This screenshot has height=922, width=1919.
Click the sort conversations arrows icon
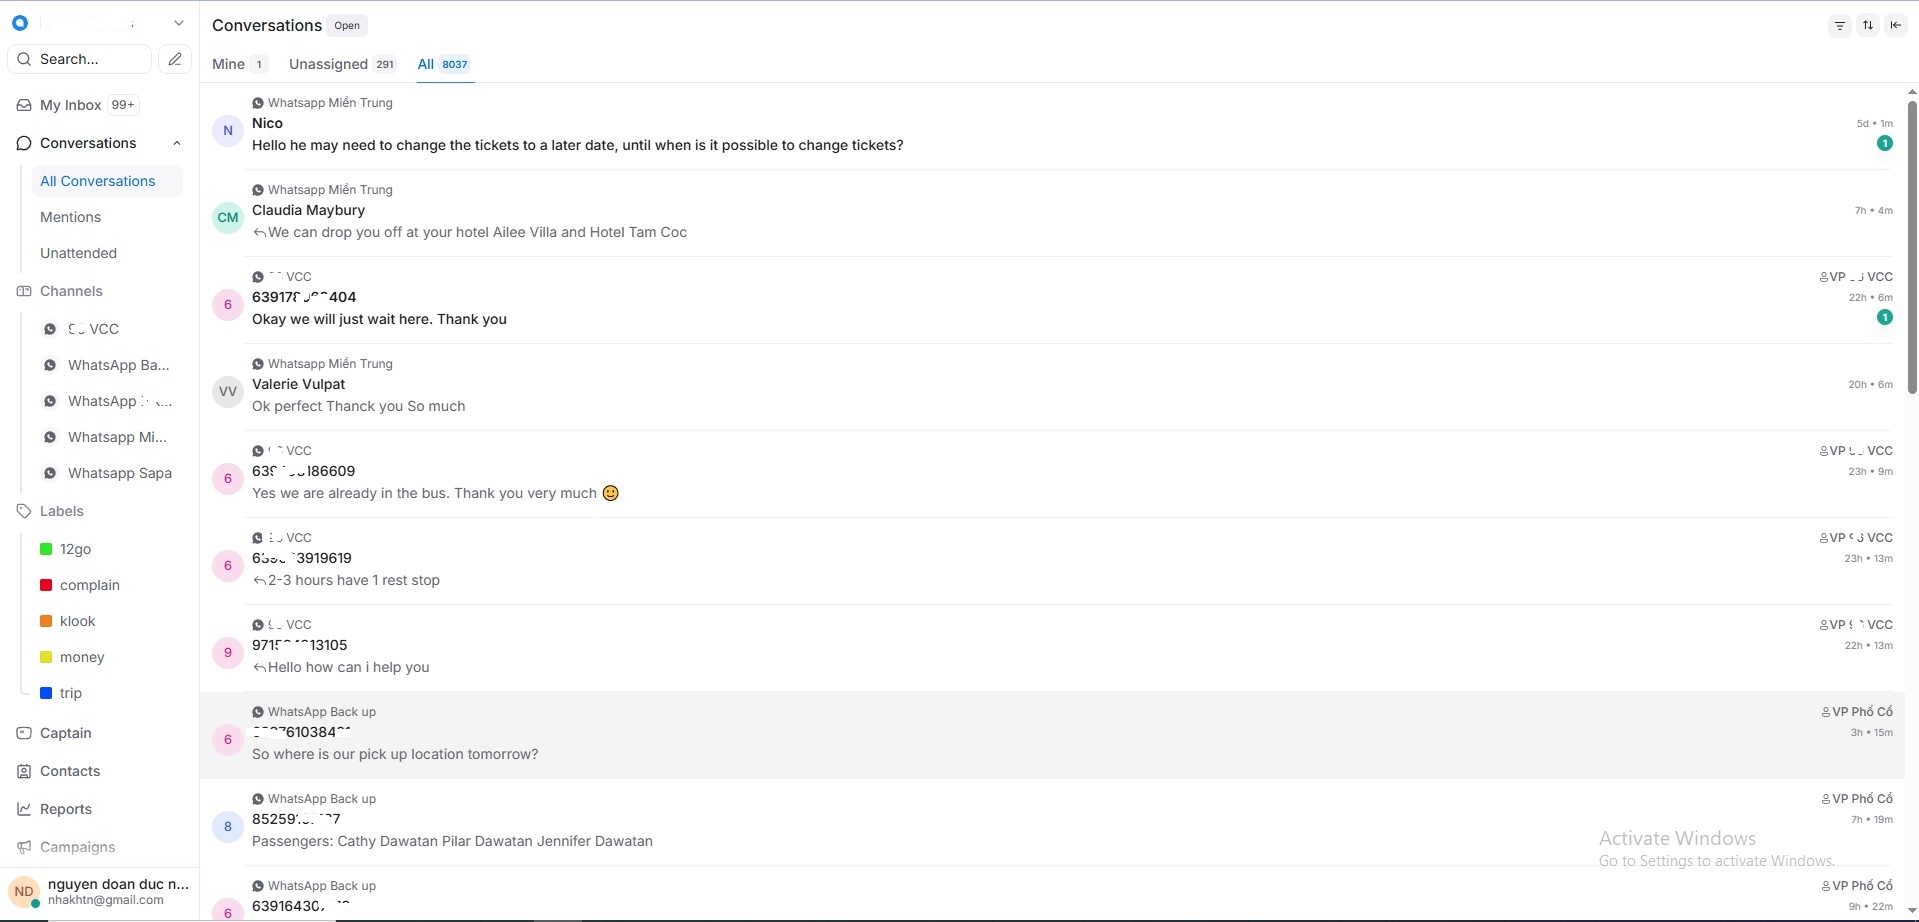[x=1867, y=26]
